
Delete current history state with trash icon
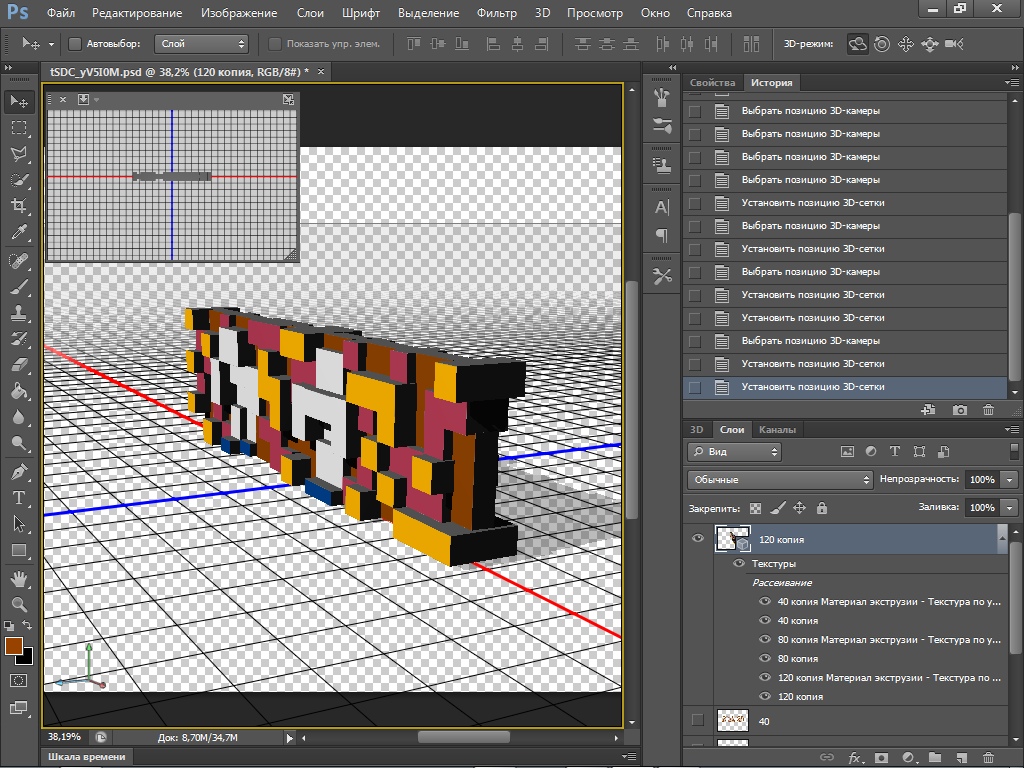[988, 410]
